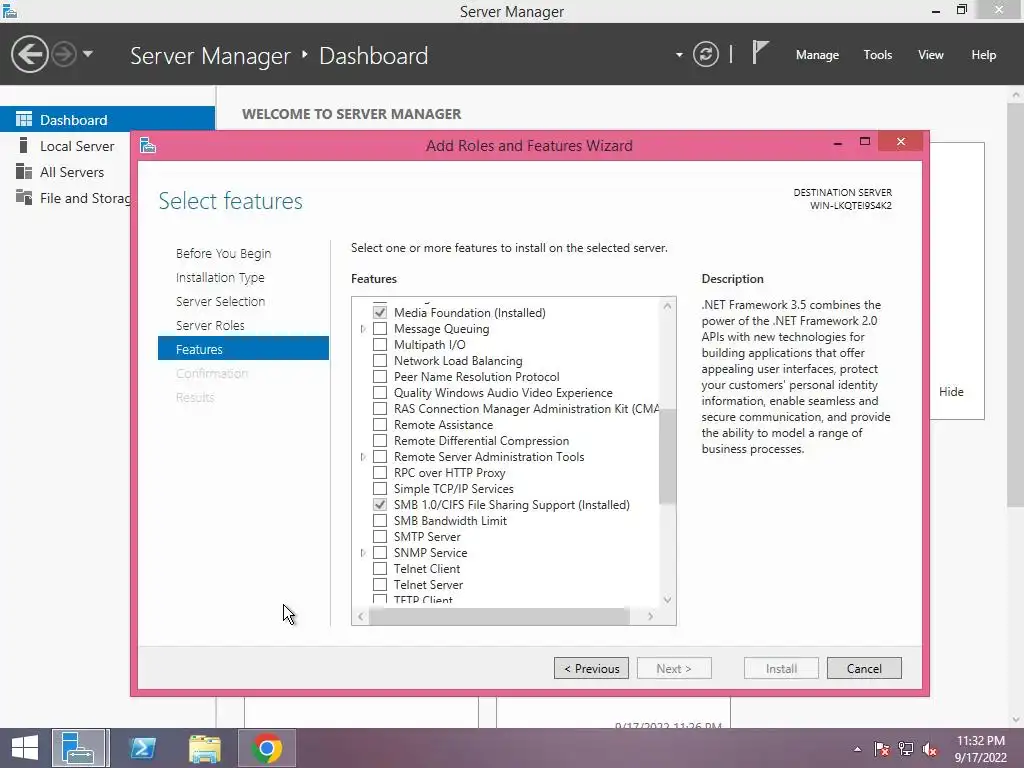This screenshot has width=1024, height=768.
Task: Enable Network Load Balancing checkbox
Action: (379, 360)
